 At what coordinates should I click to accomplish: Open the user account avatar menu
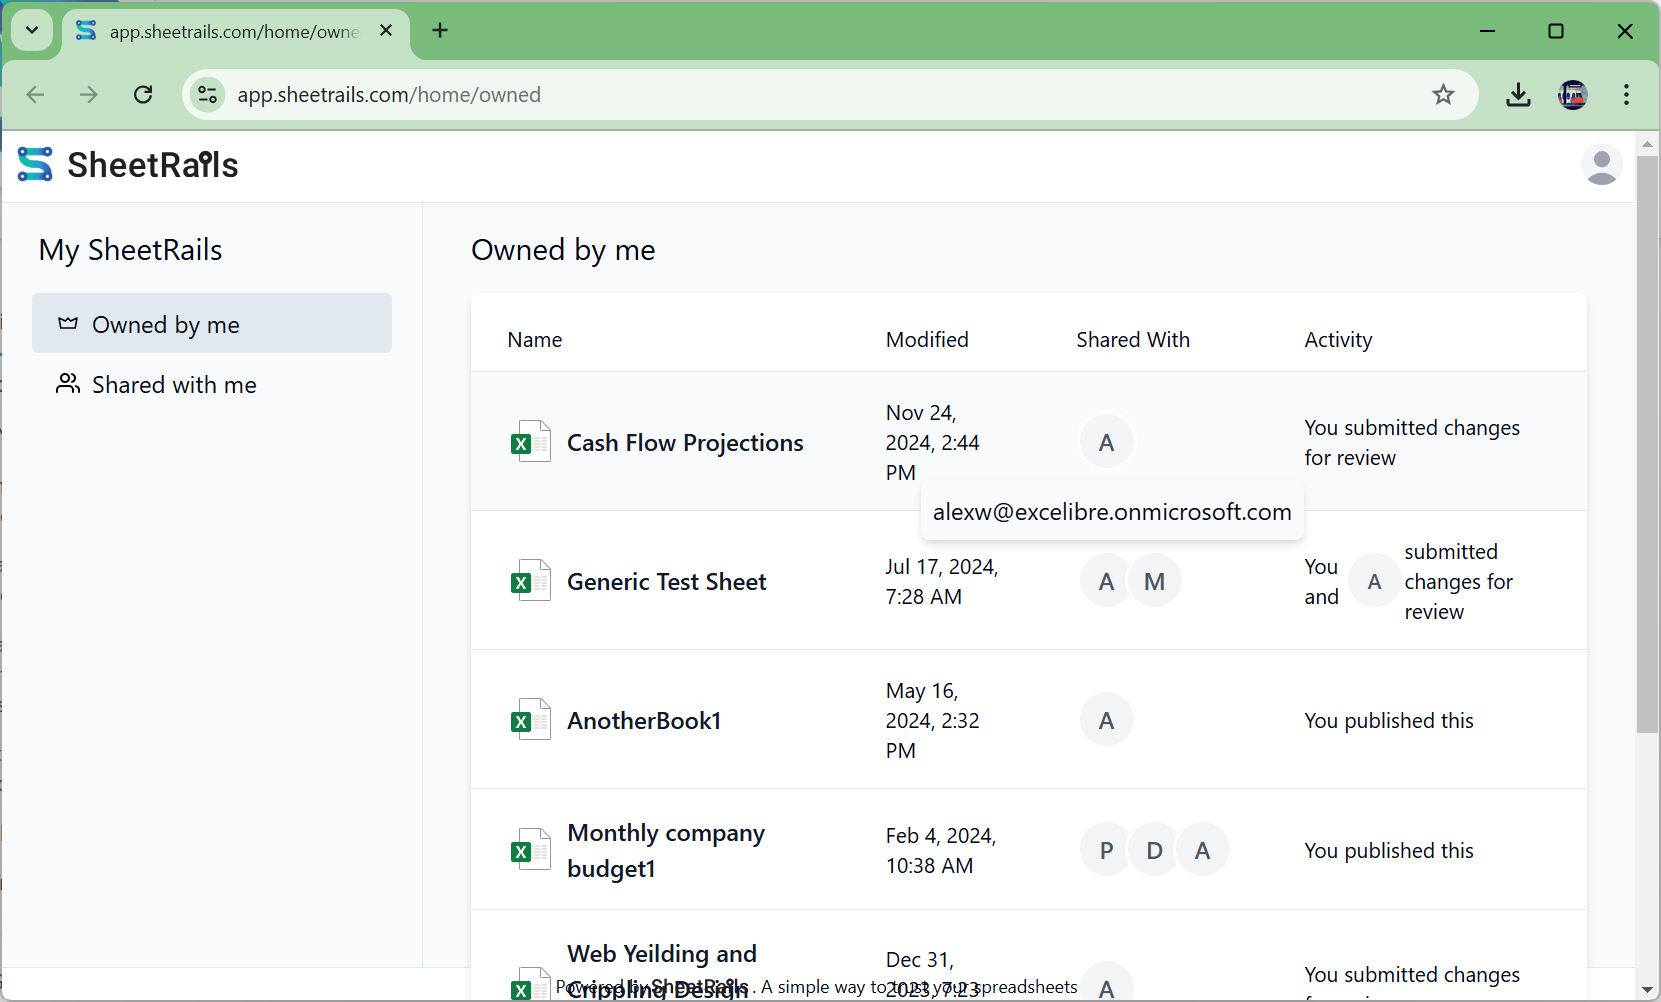(1601, 165)
